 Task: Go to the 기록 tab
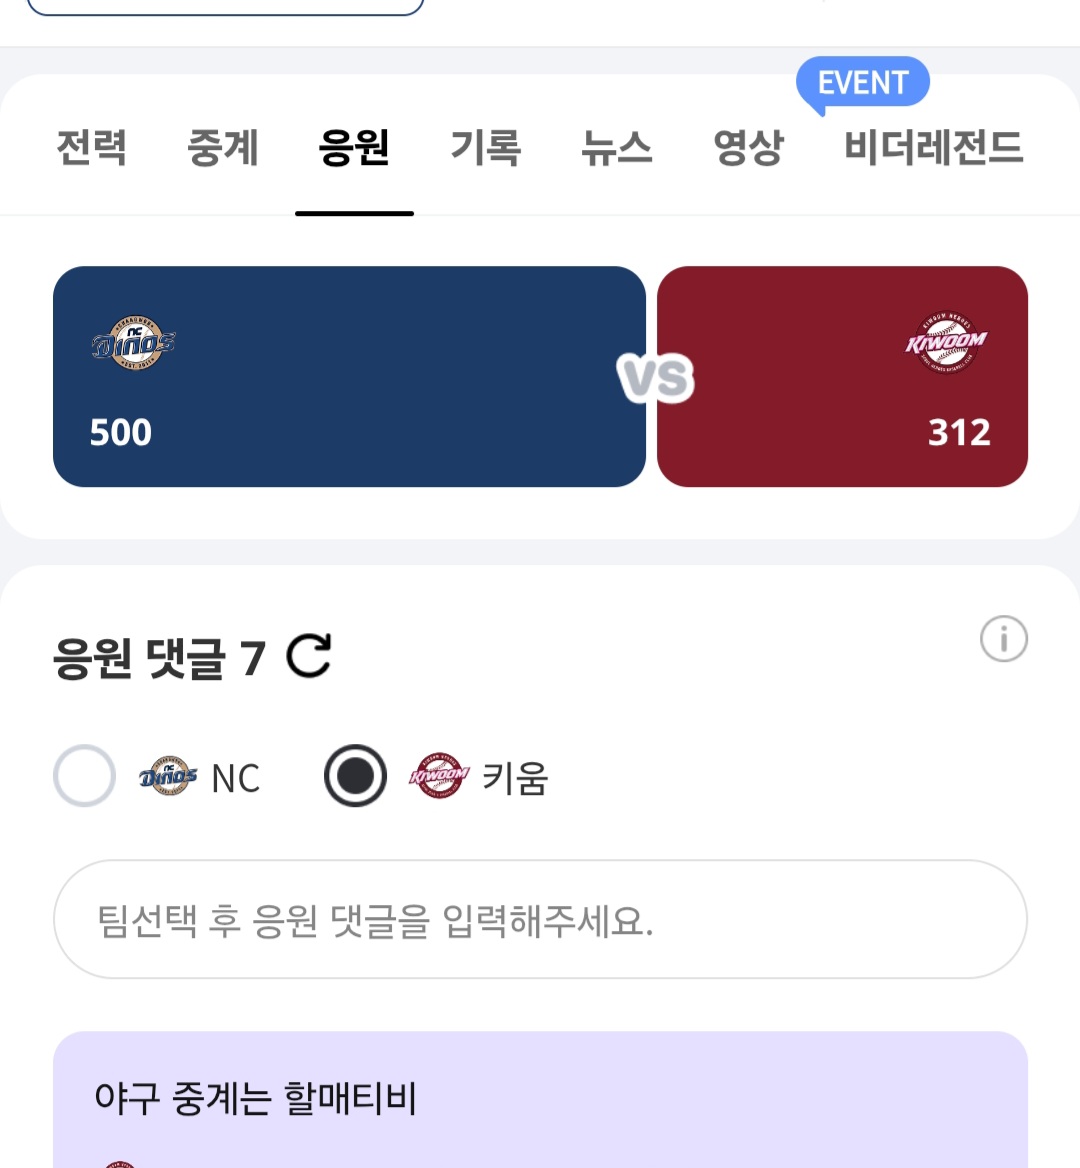pos(485,148)
